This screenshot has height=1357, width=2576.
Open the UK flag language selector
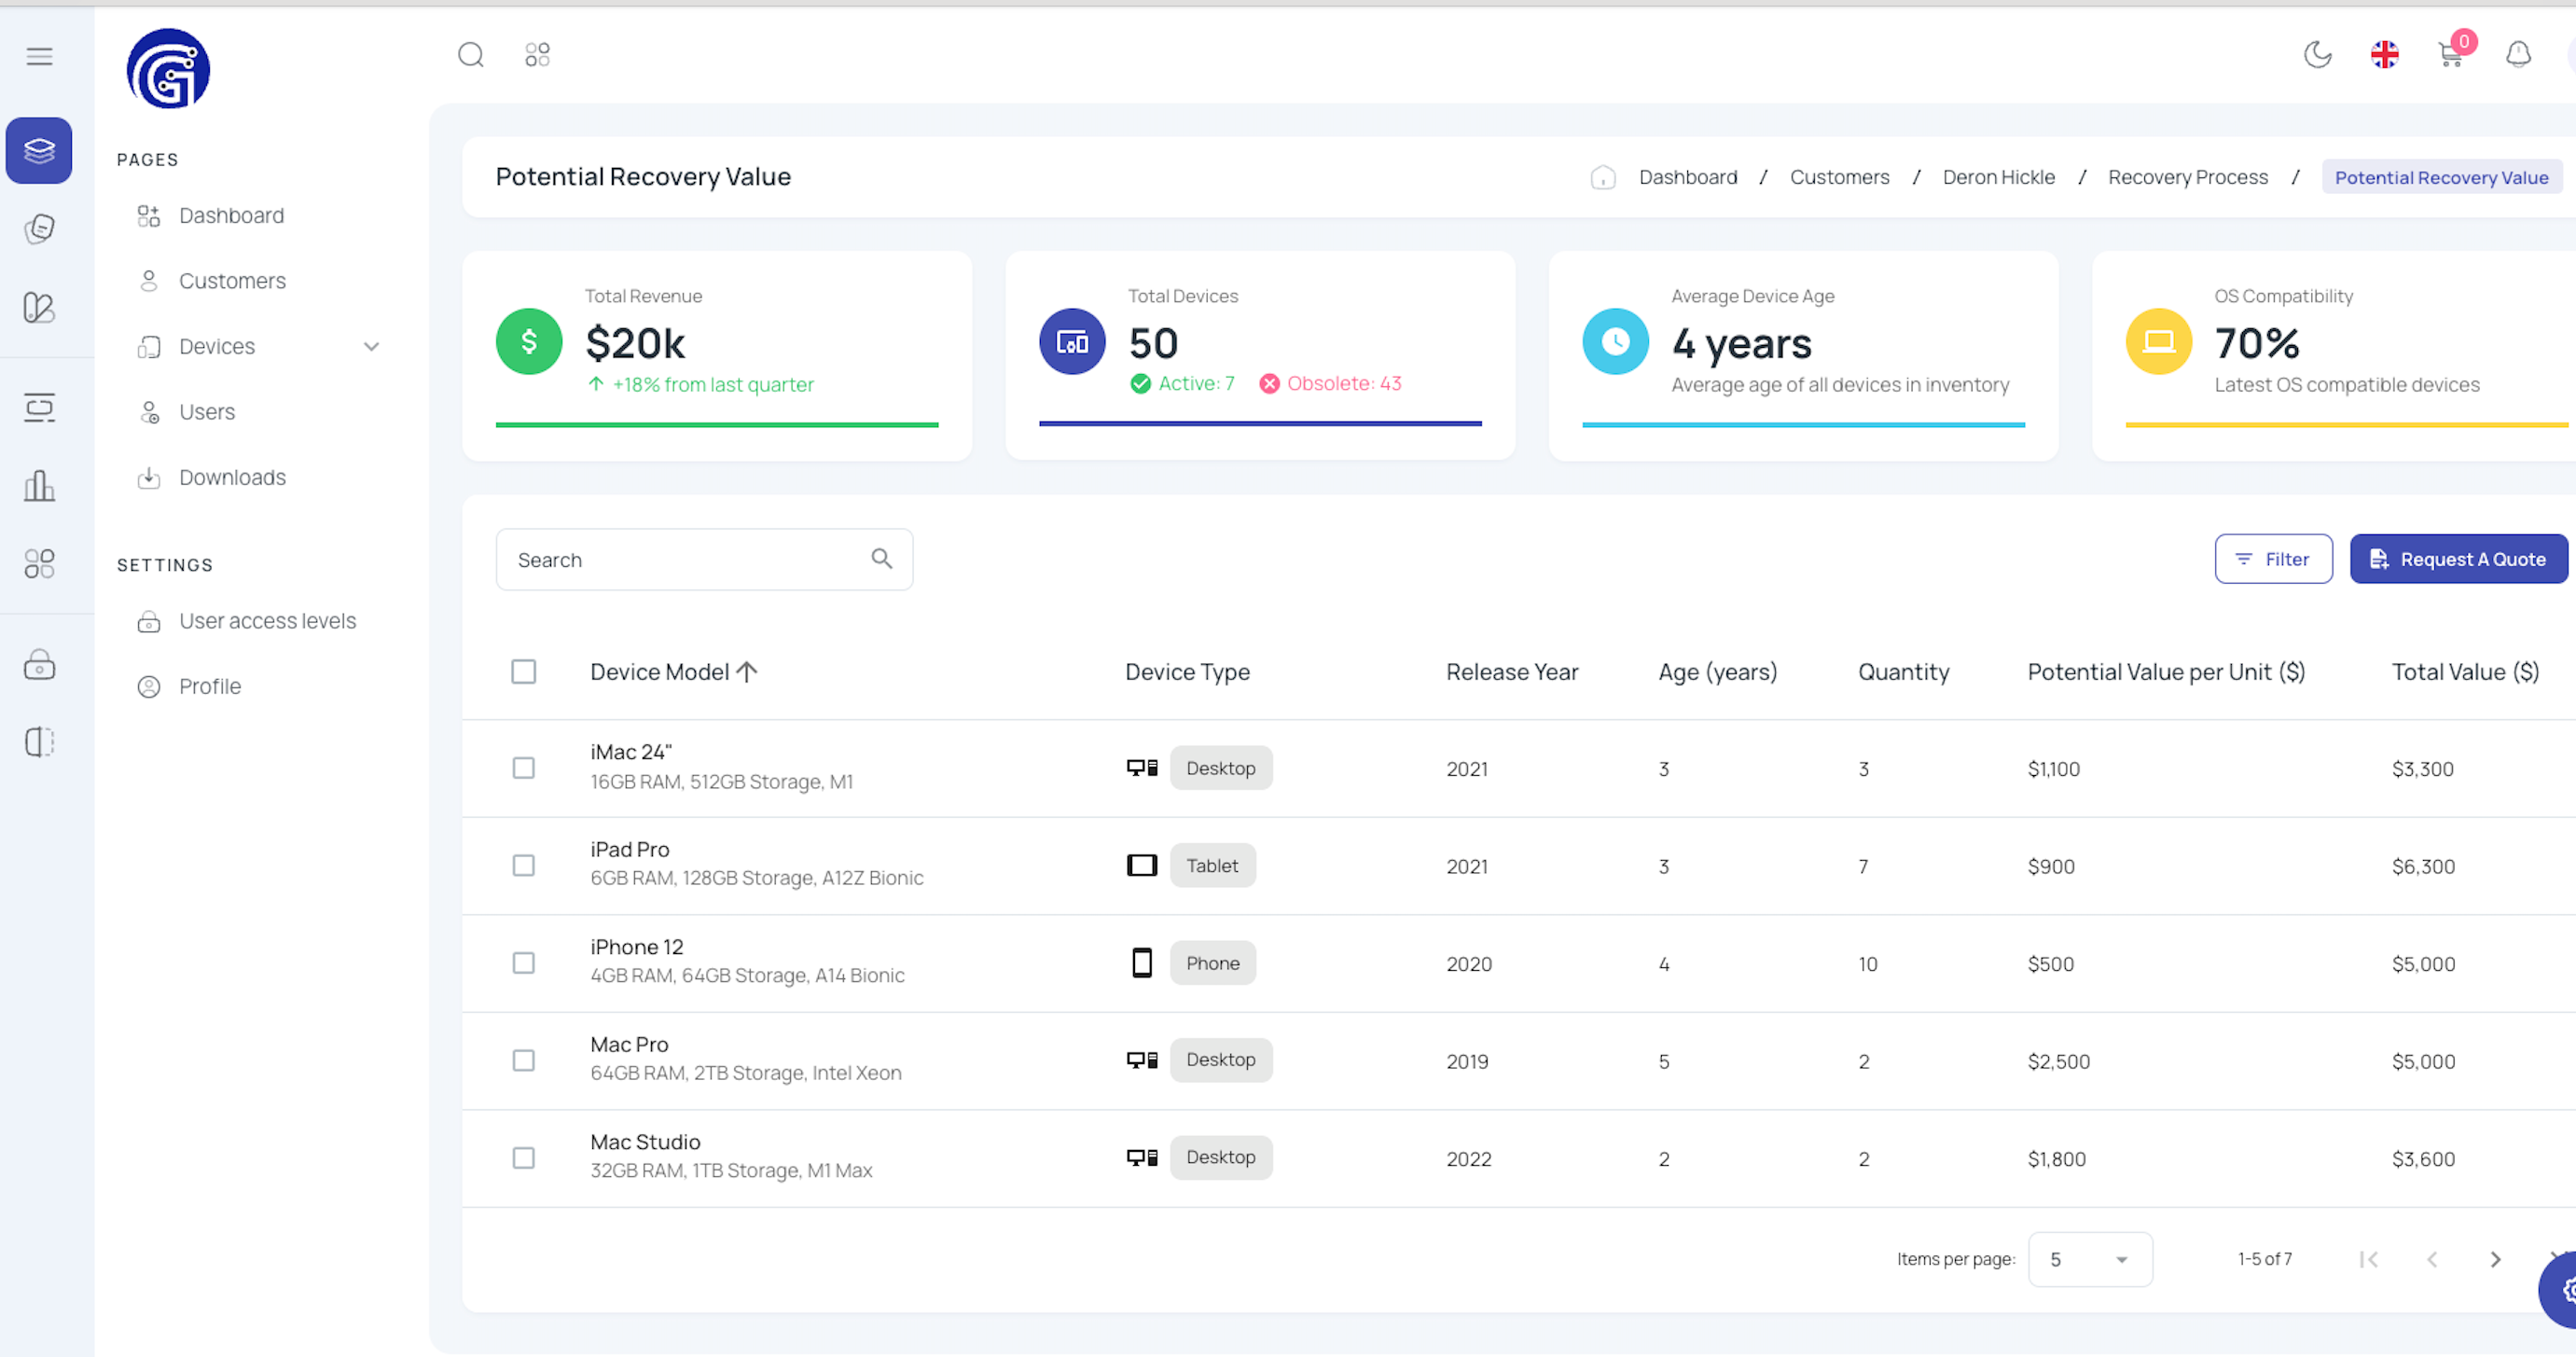click(2384, 55)
